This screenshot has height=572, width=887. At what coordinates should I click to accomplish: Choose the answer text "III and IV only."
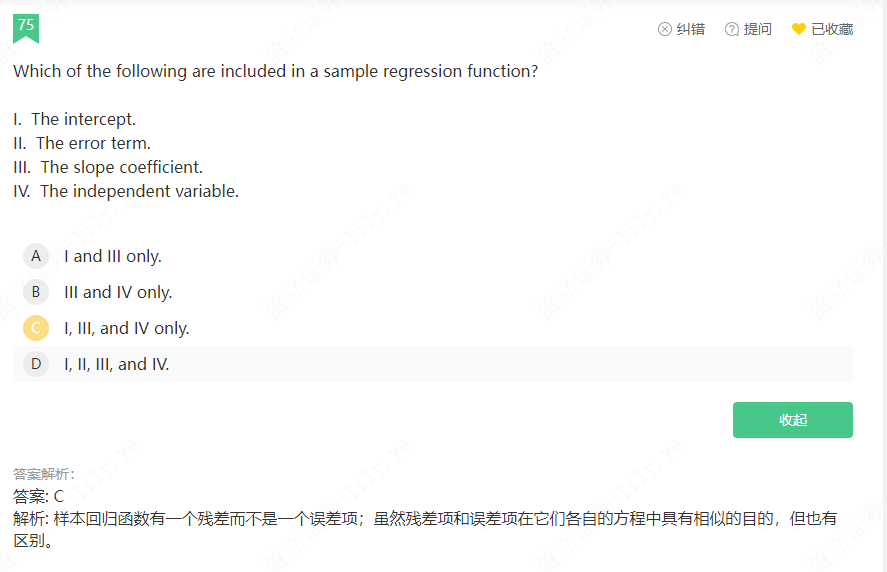pyautogui.click(x=118, y=292)
